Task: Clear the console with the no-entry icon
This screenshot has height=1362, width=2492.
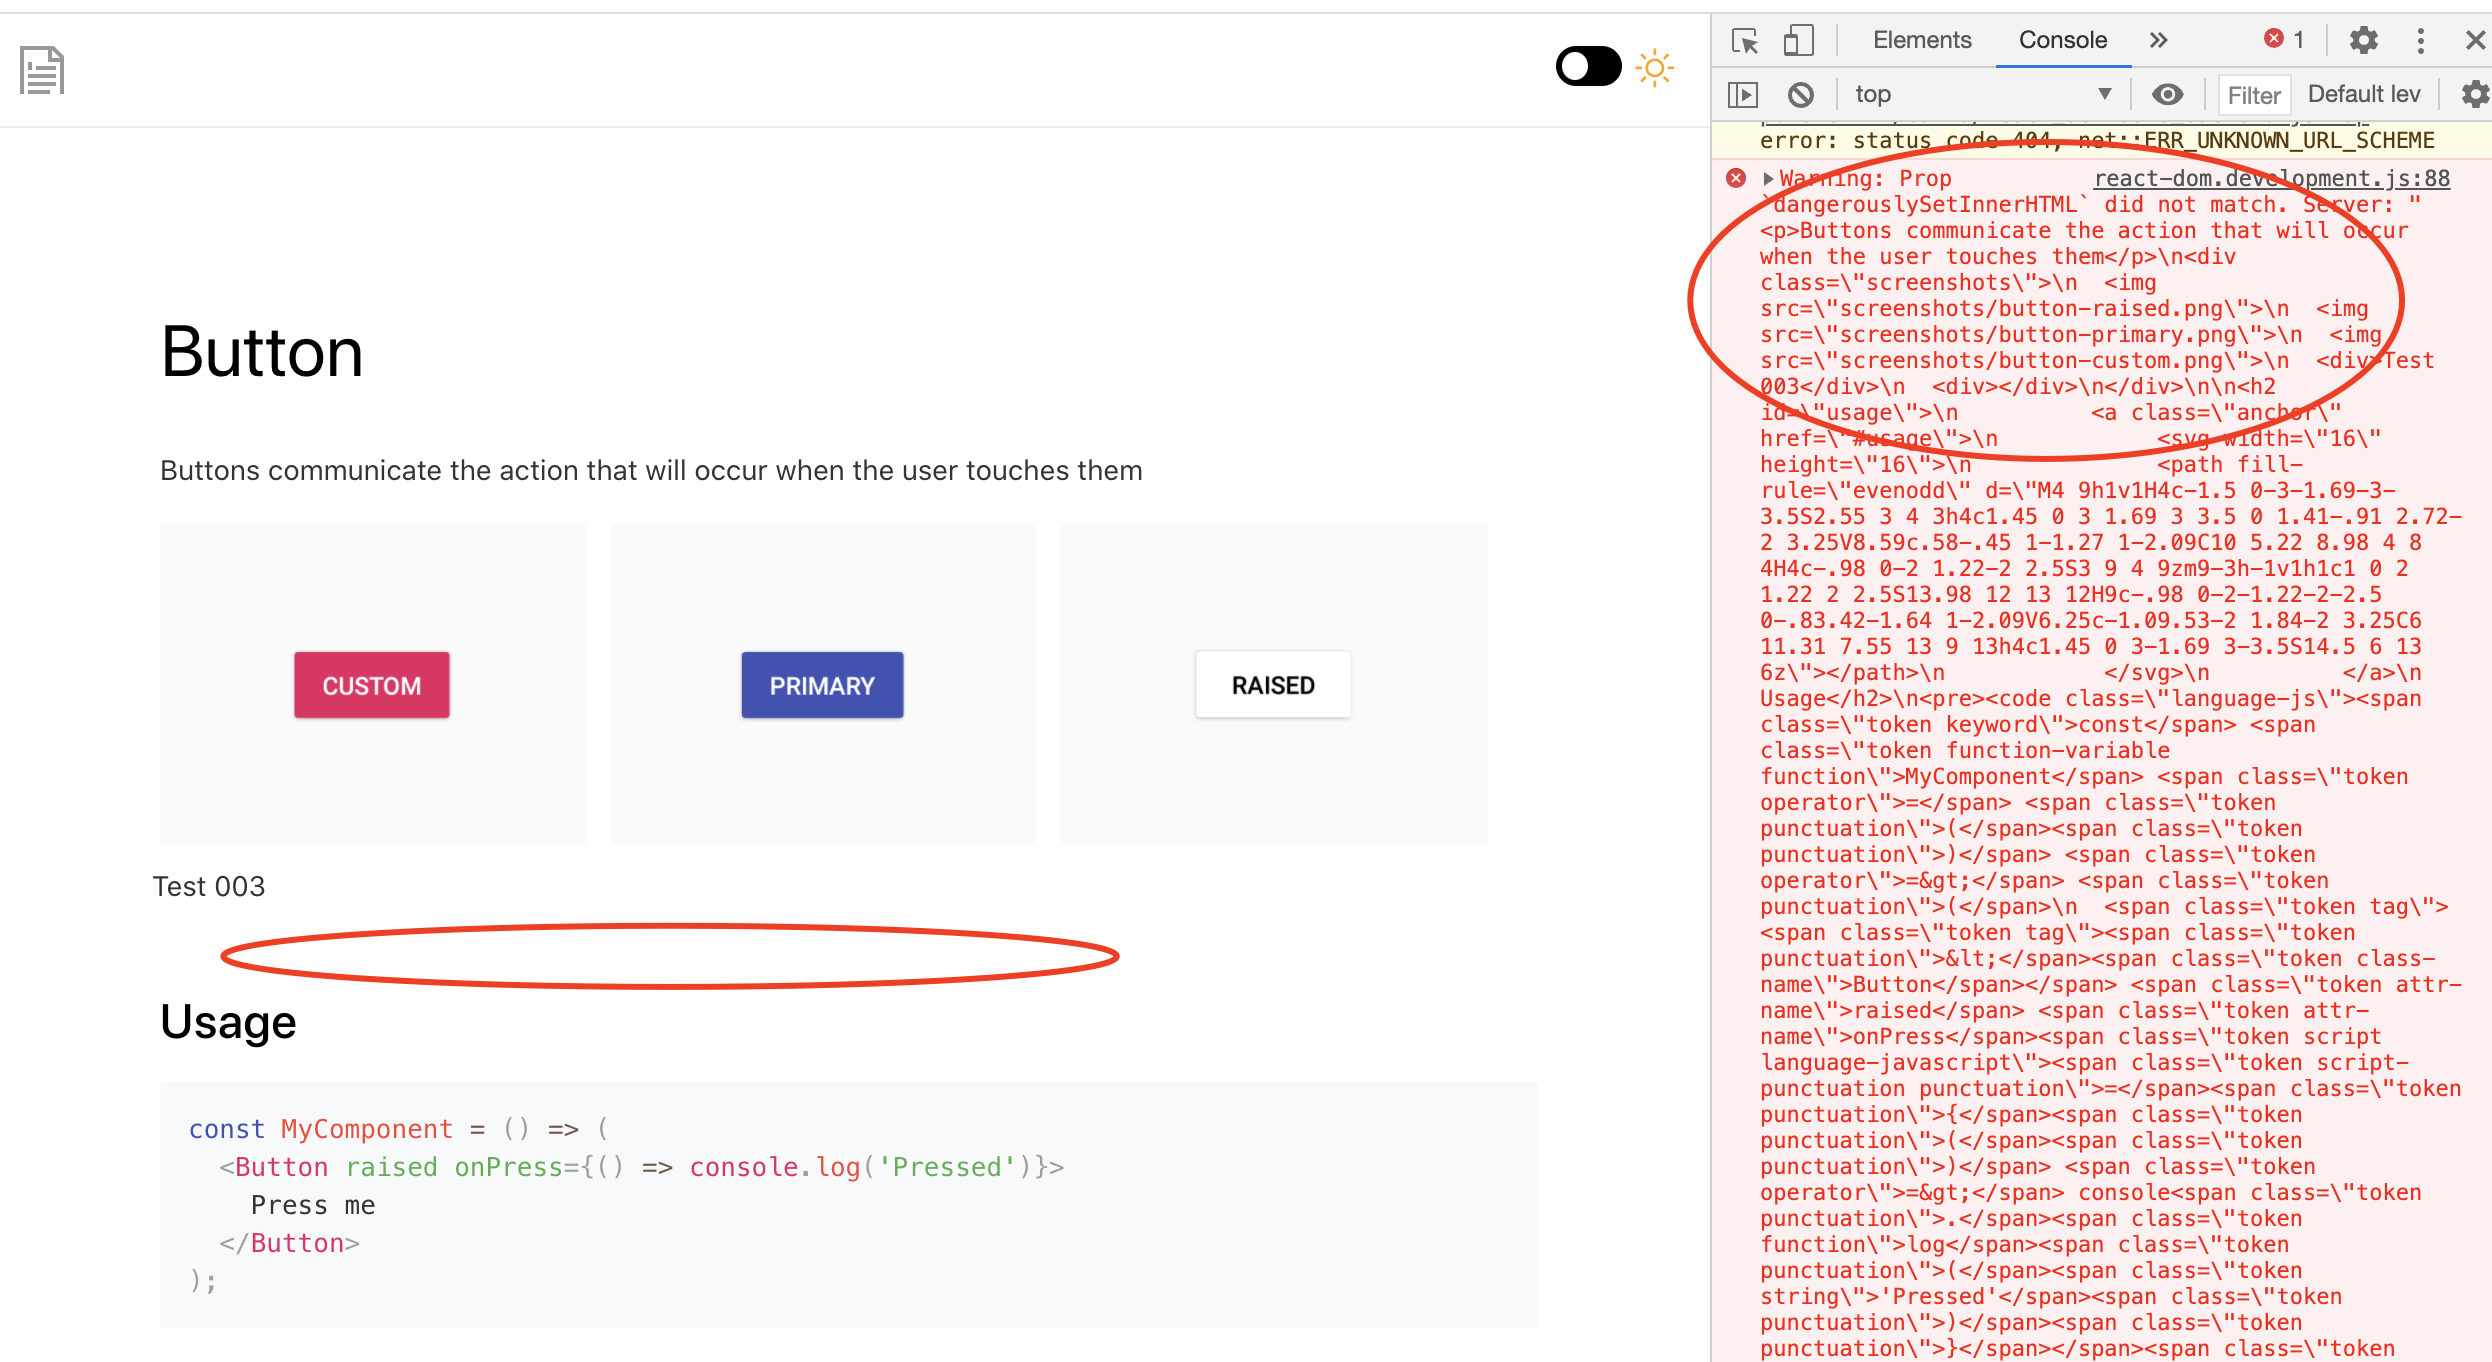Action: click(1802, 94)
